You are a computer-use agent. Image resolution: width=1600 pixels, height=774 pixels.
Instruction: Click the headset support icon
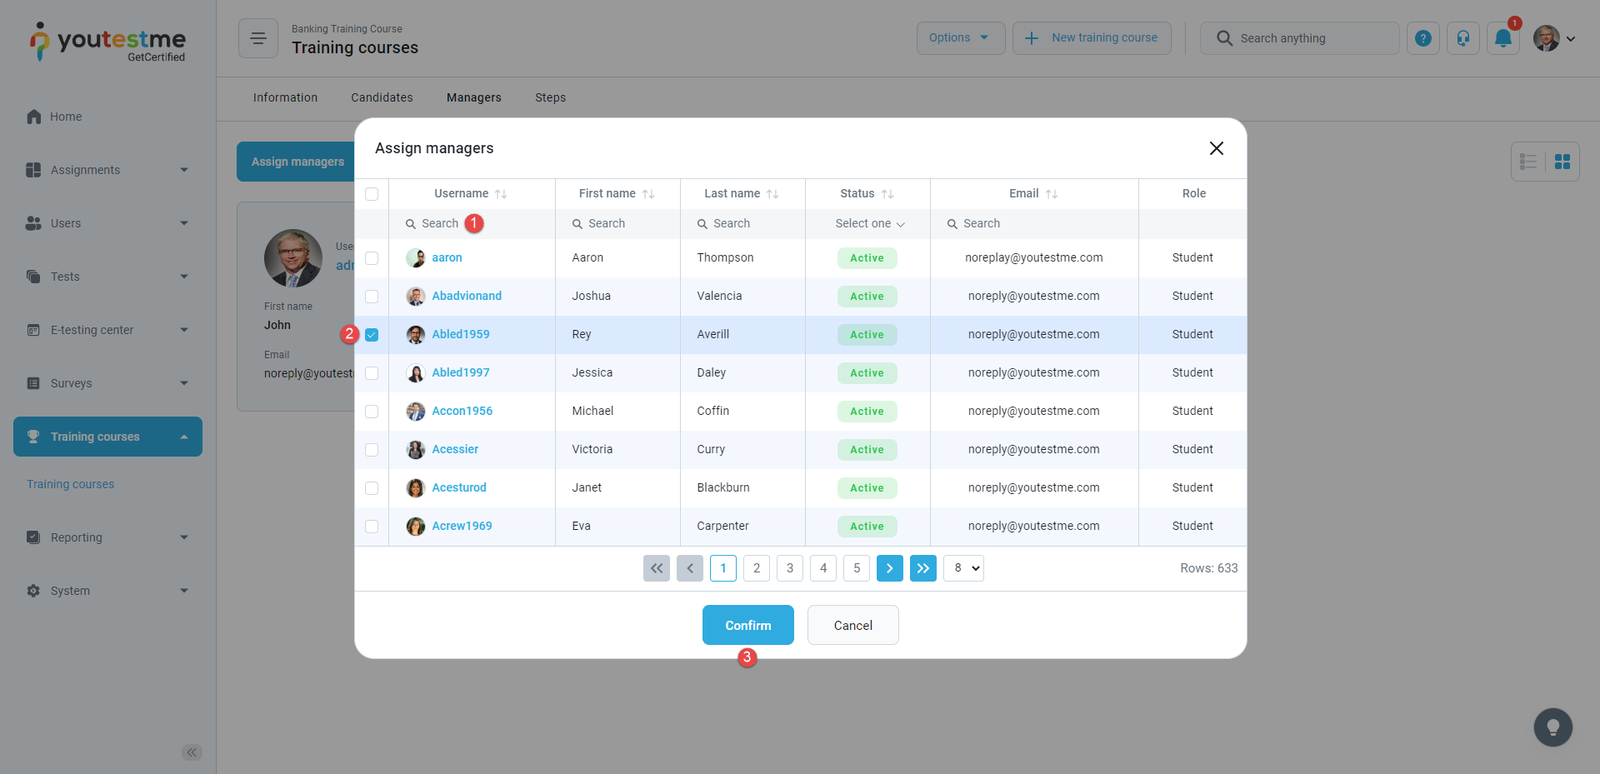pos(1463,39)
